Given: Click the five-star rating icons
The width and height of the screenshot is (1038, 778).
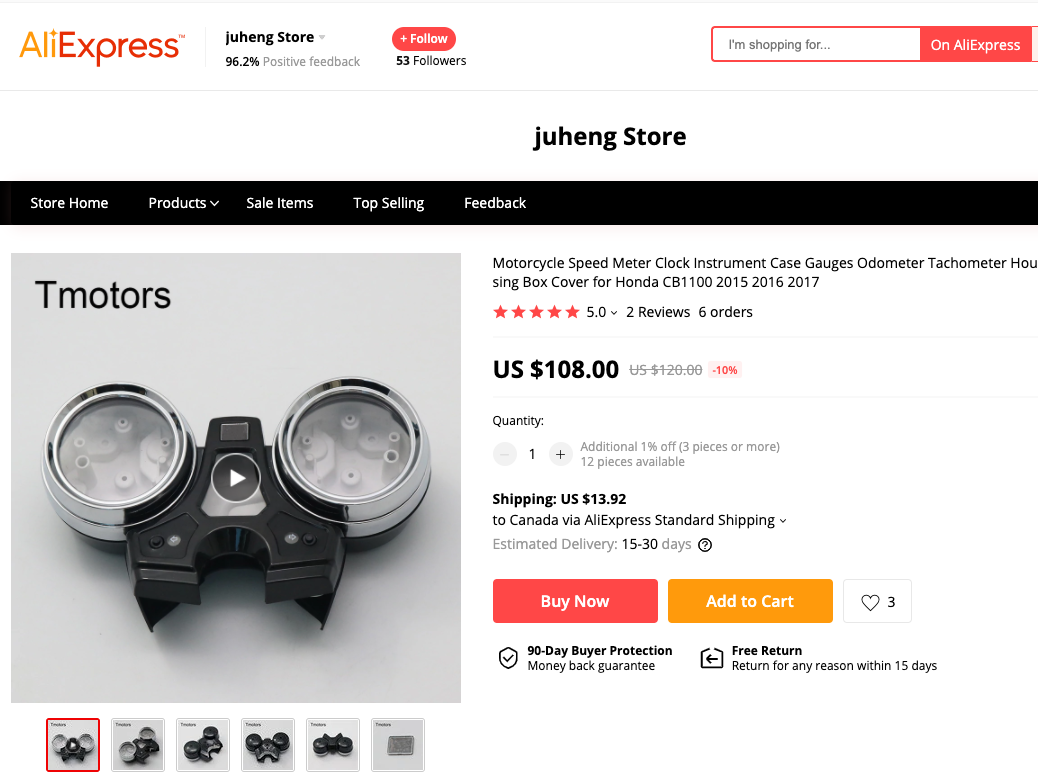Looking at the screenshot, I should click(x=536, y=312).
